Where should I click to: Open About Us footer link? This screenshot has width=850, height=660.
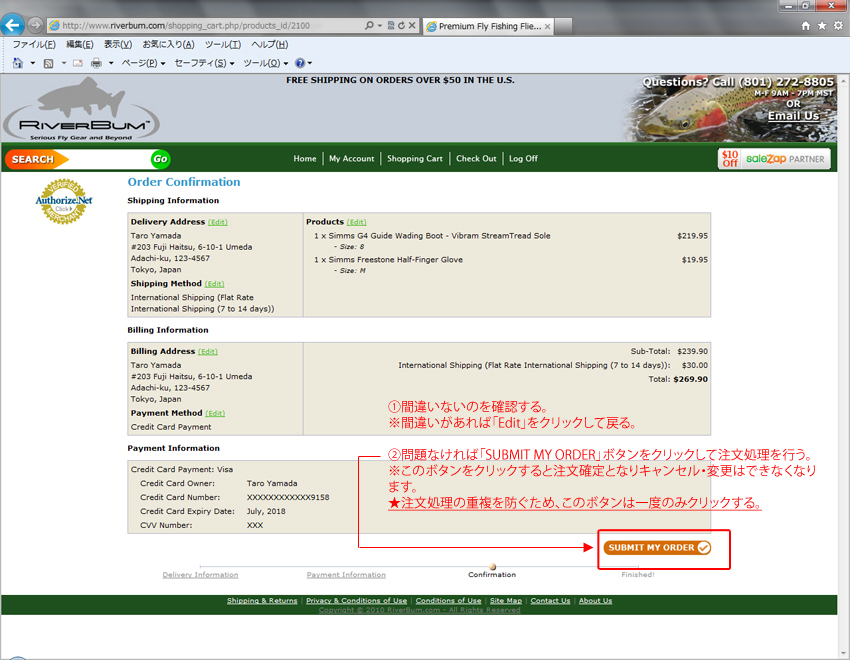pos(595,600)
